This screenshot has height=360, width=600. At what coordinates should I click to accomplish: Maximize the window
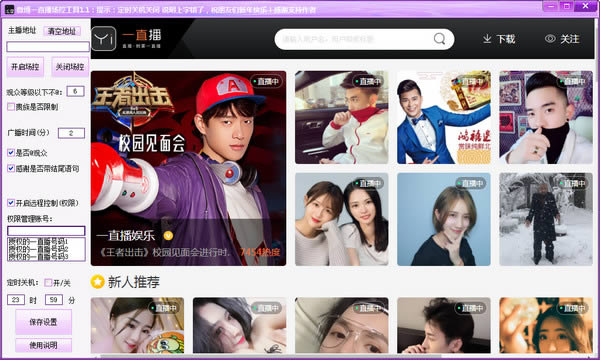tap(567, 6)
